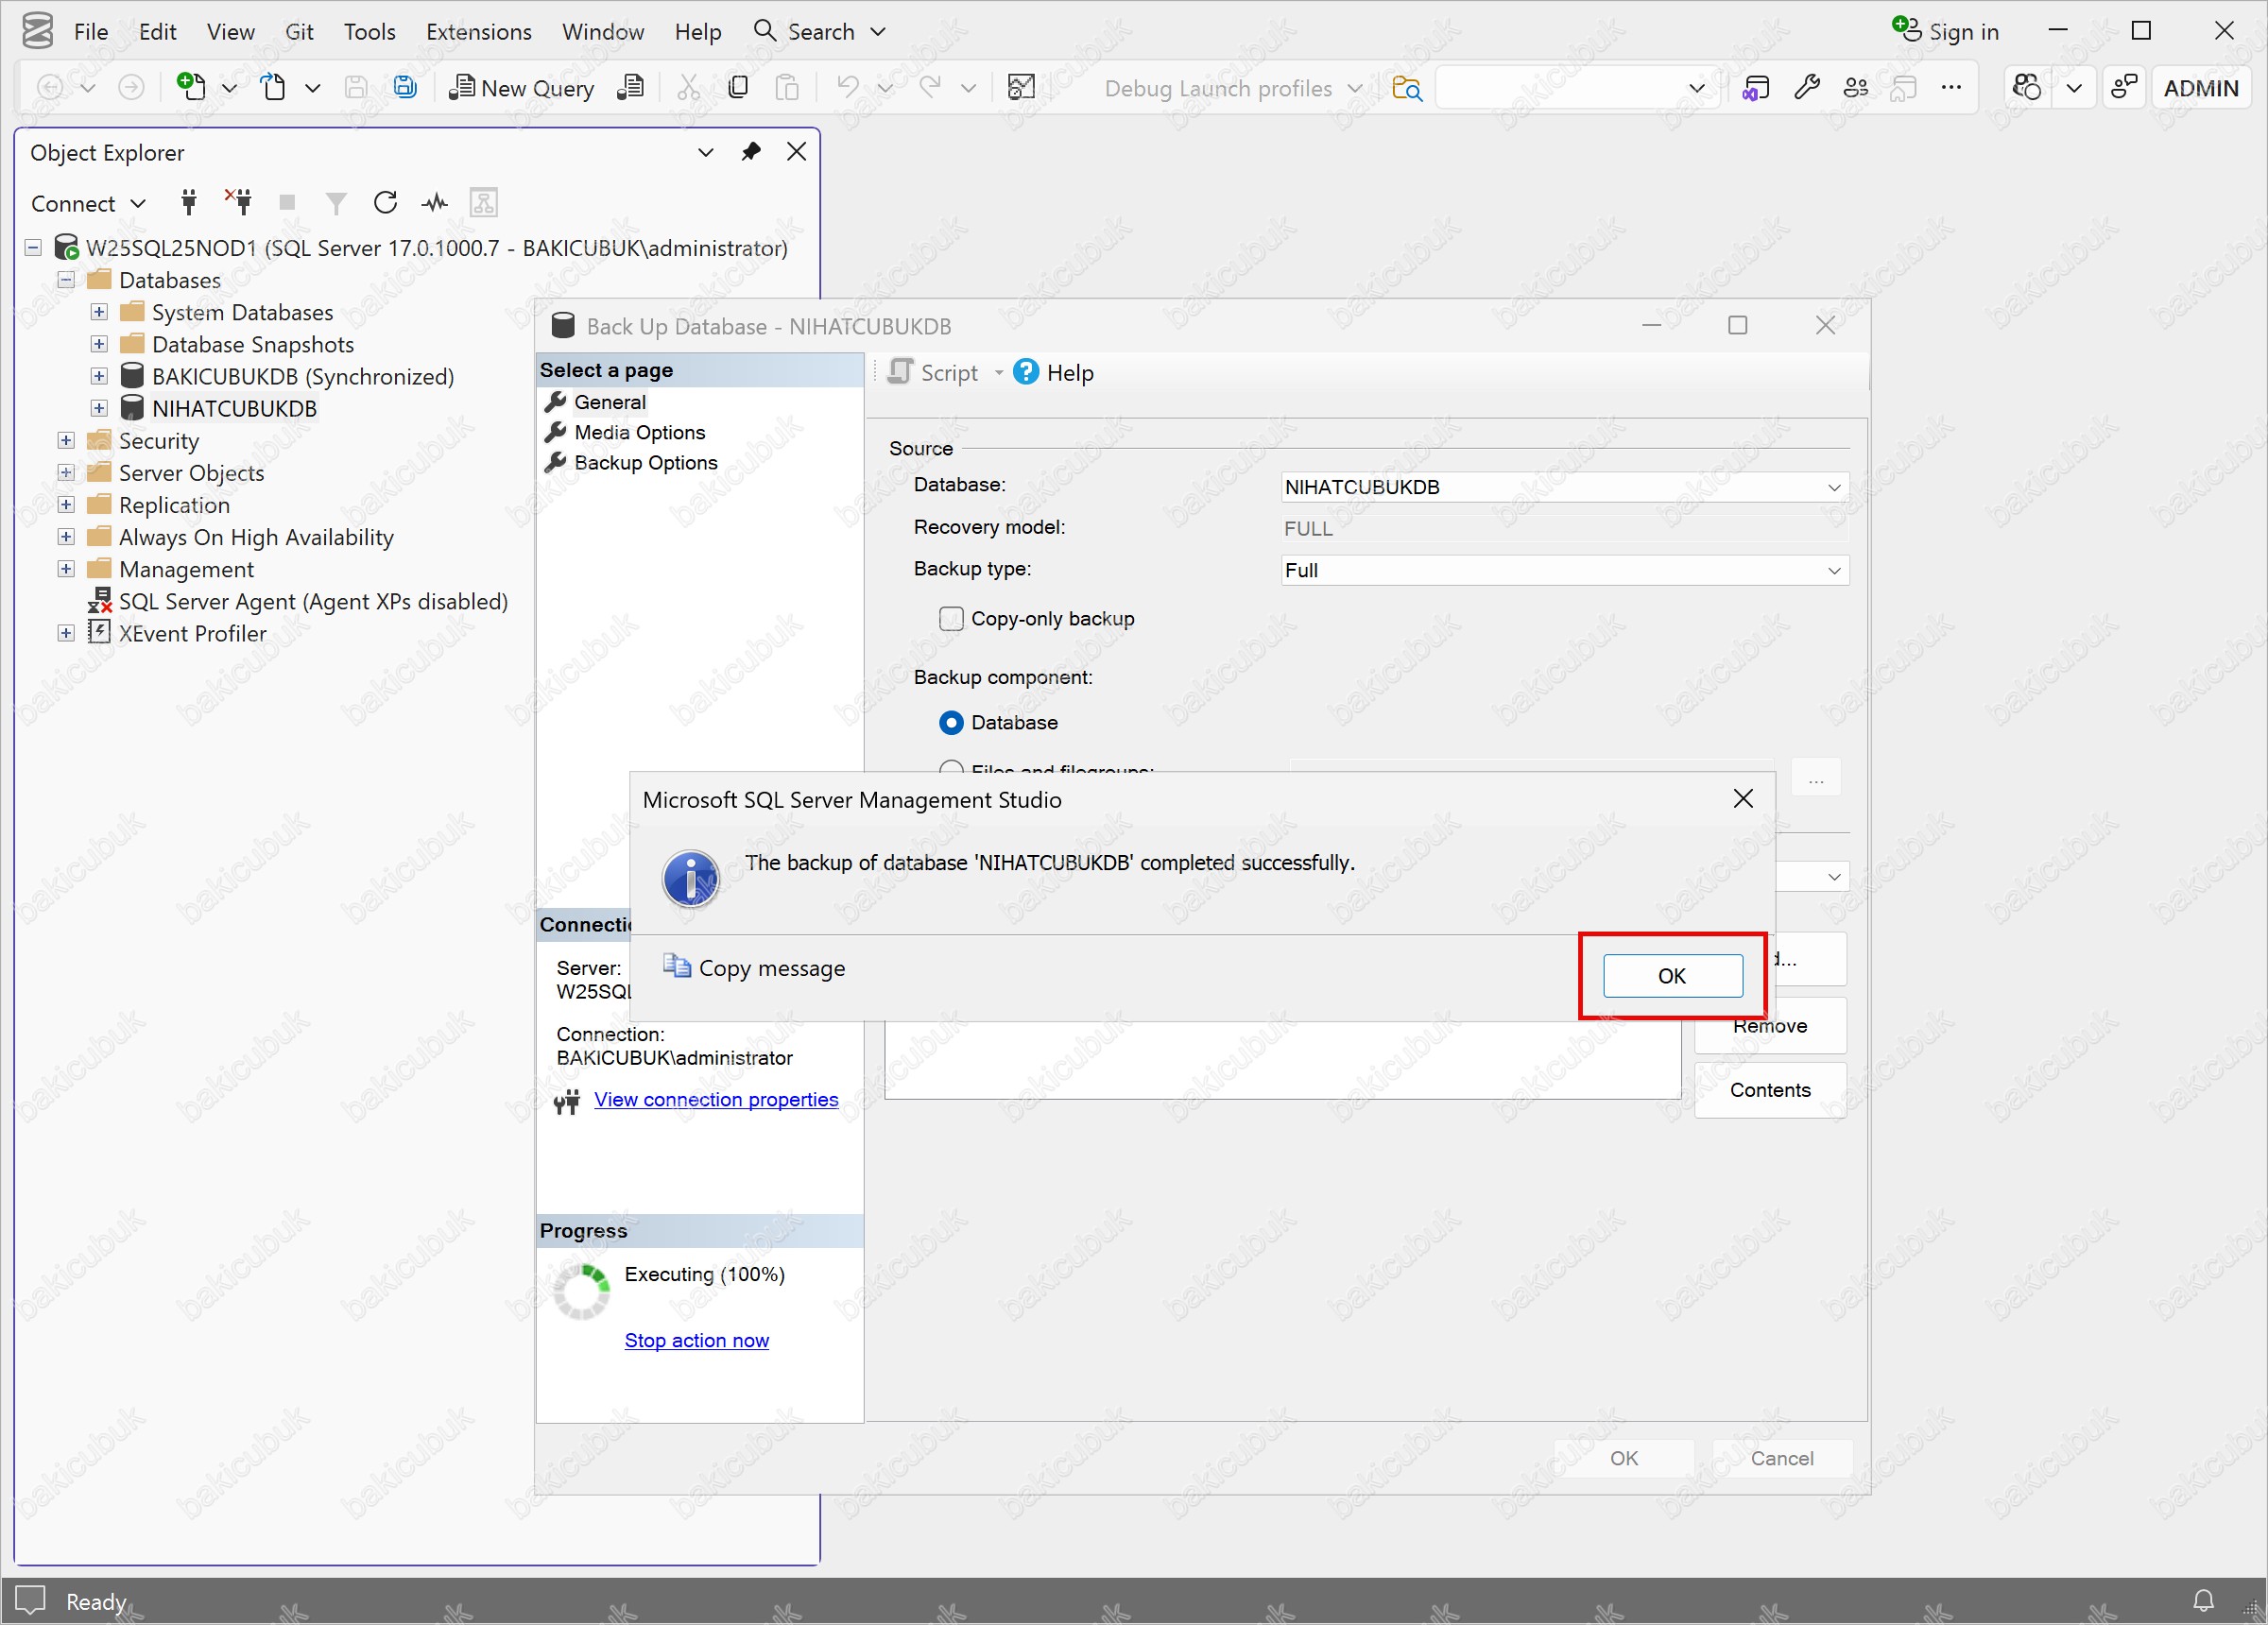Expand the NIHATCUBUKDB database node

click(99, 408)
